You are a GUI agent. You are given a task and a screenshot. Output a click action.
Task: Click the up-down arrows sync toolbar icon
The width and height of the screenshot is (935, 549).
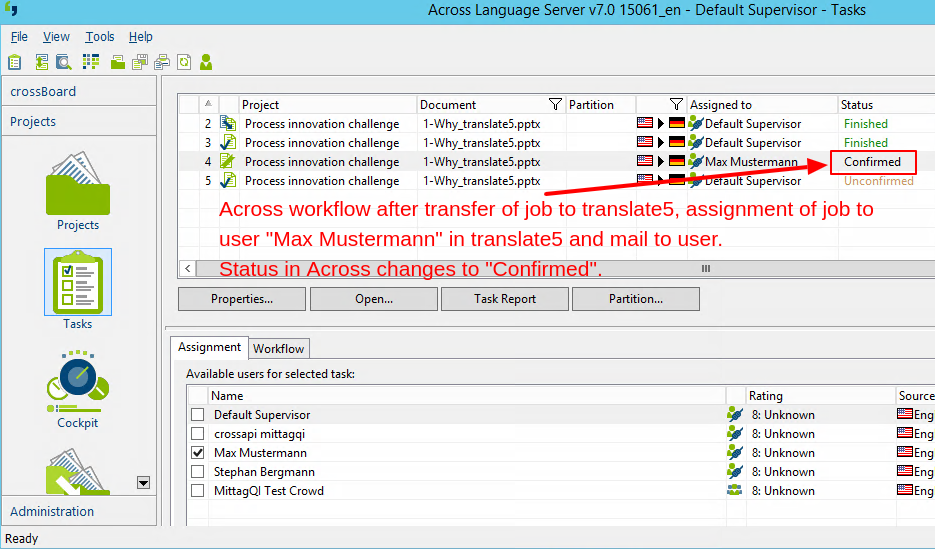[x=41, y=62]
